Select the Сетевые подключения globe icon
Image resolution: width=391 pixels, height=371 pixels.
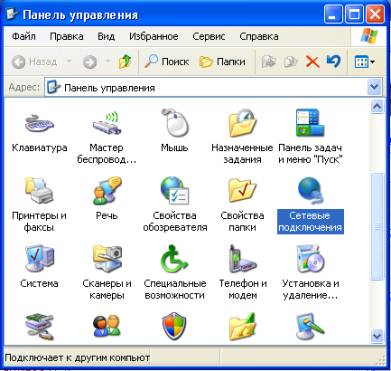pyautogui.click(x=310, y=190)
